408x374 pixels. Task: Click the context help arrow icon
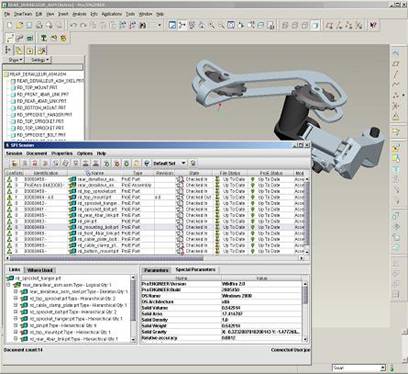coord(373,25)
